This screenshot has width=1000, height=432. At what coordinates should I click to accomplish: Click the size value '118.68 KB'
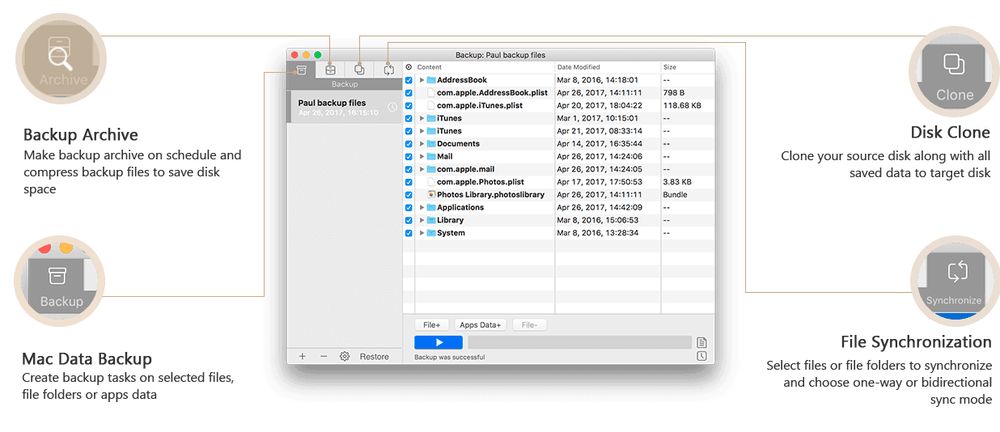click(682, 105)
